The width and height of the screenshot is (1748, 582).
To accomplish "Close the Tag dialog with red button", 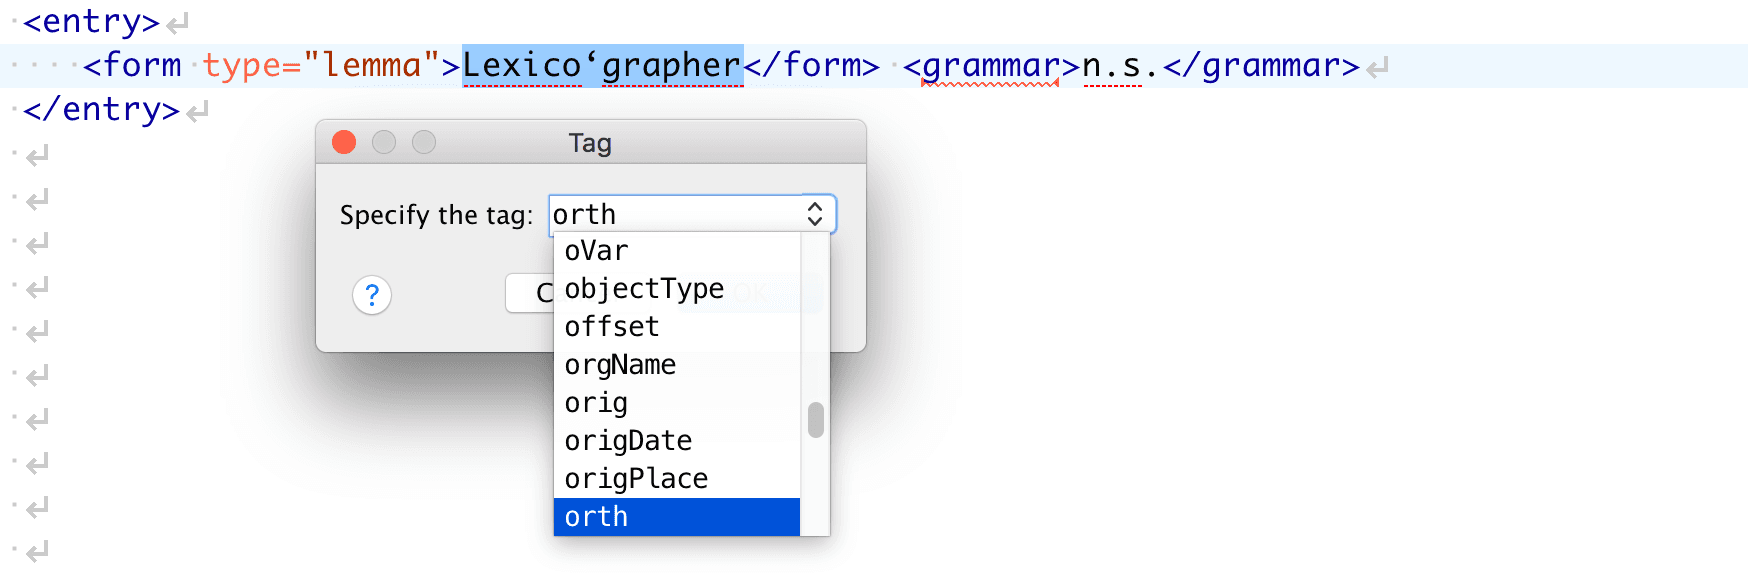I will pyautogui.click(x=344, y=142).
